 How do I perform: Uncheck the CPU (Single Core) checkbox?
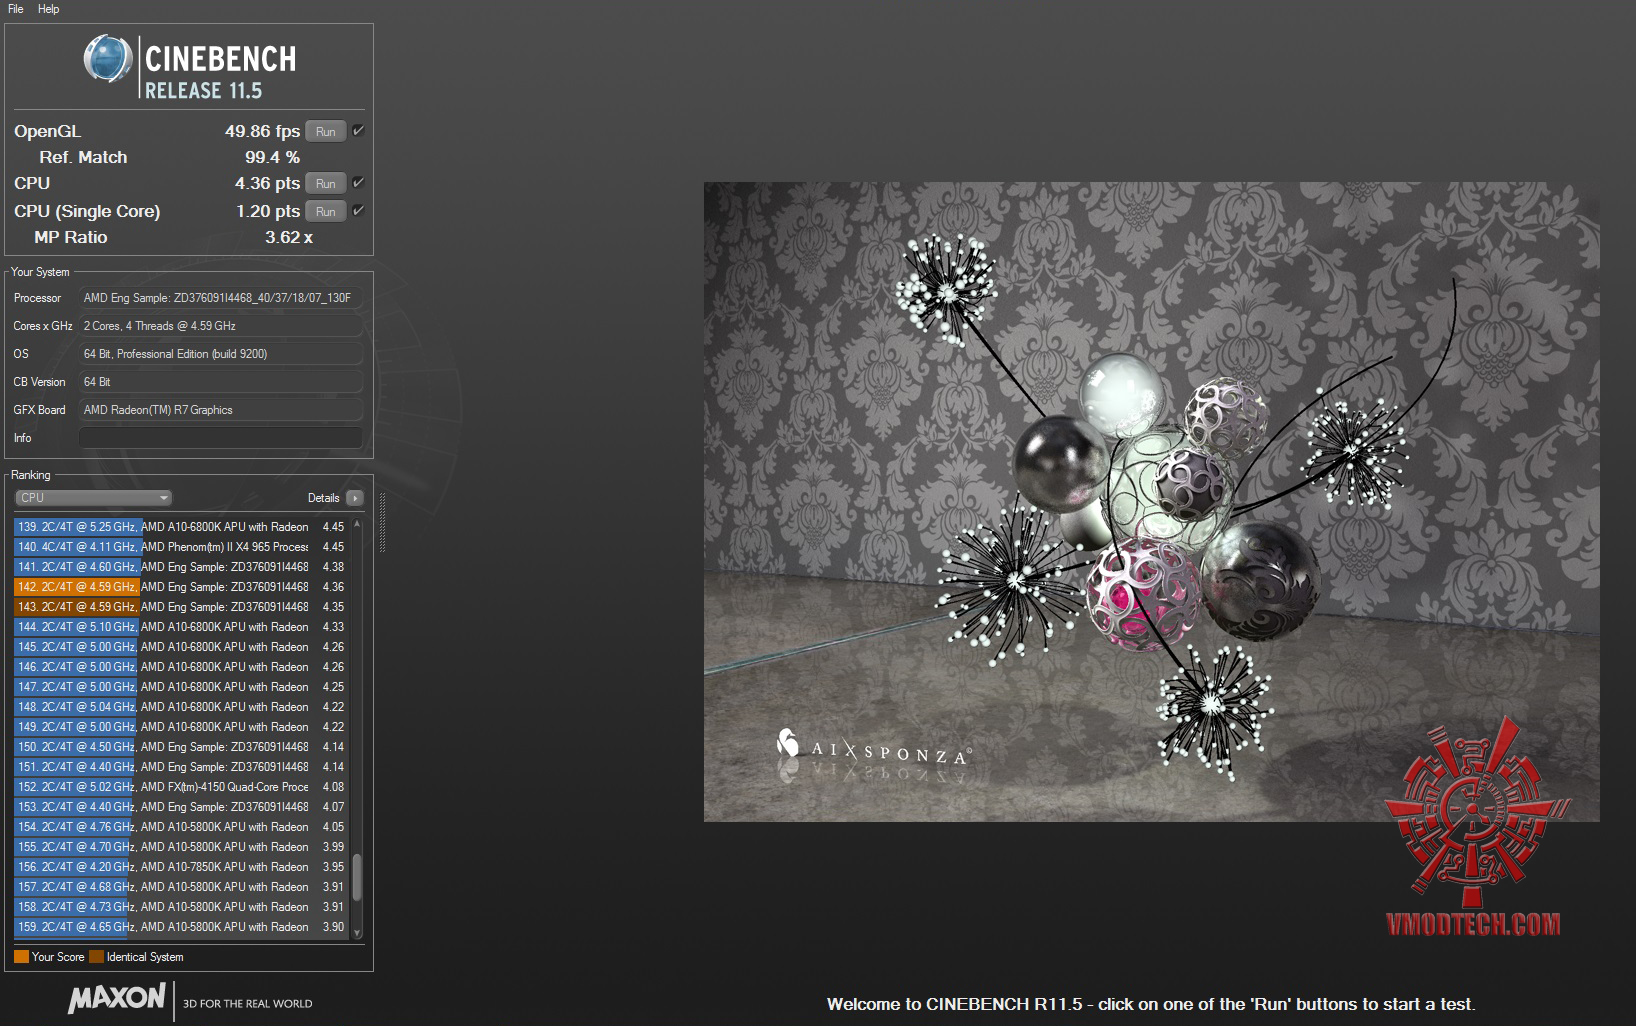pyautogui.click(x=358, y=211)
